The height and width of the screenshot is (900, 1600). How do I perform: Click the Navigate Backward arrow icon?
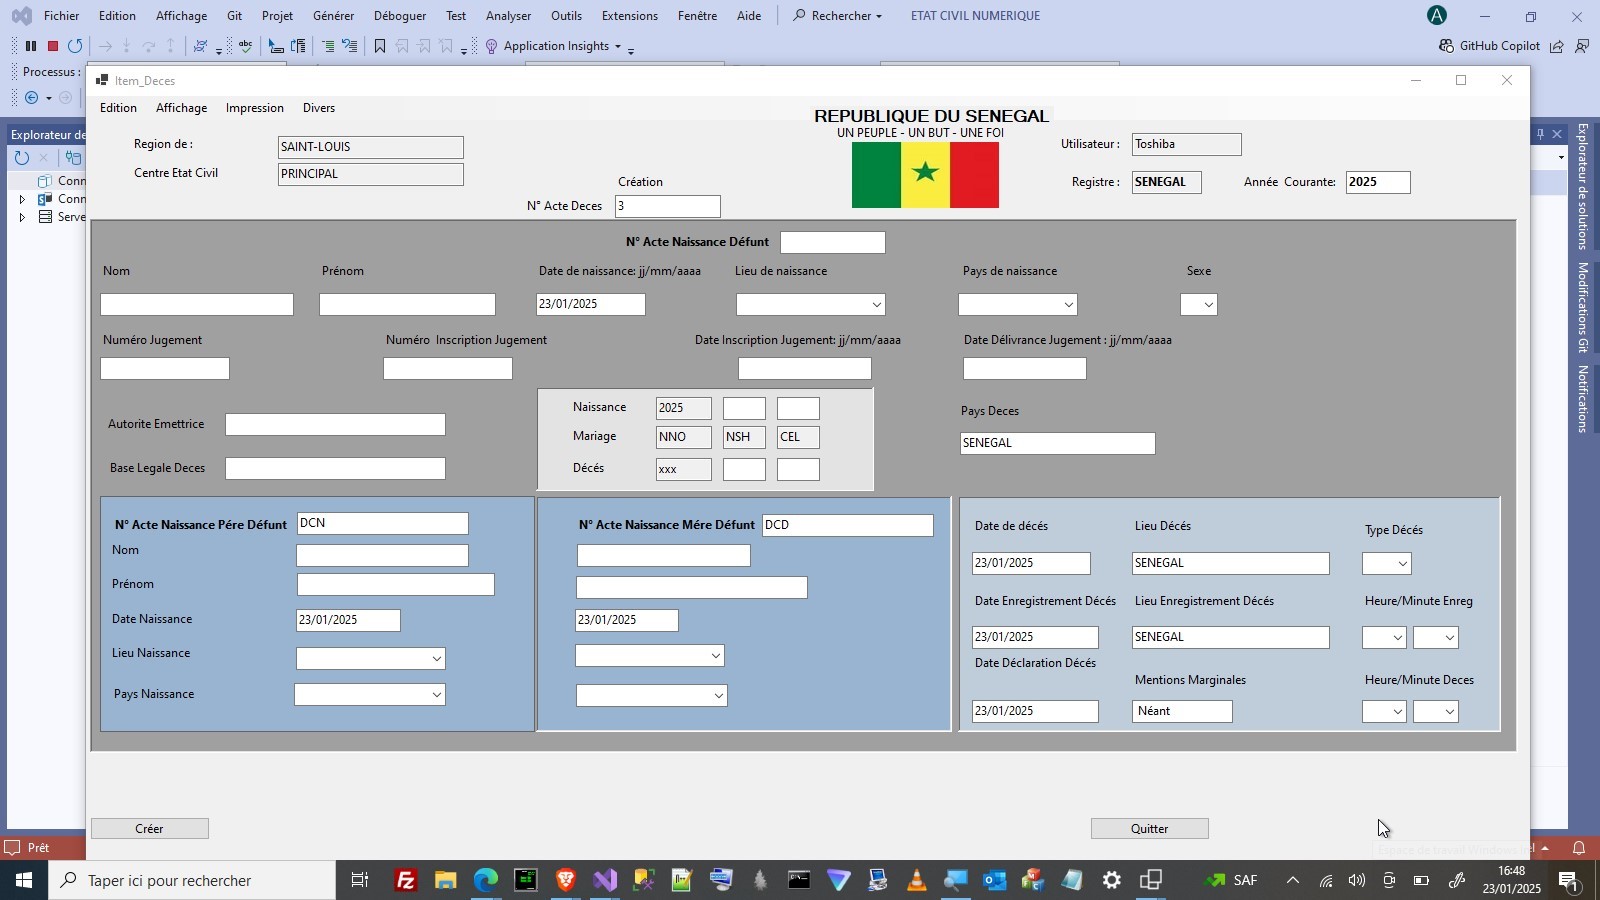click(31, 97)
